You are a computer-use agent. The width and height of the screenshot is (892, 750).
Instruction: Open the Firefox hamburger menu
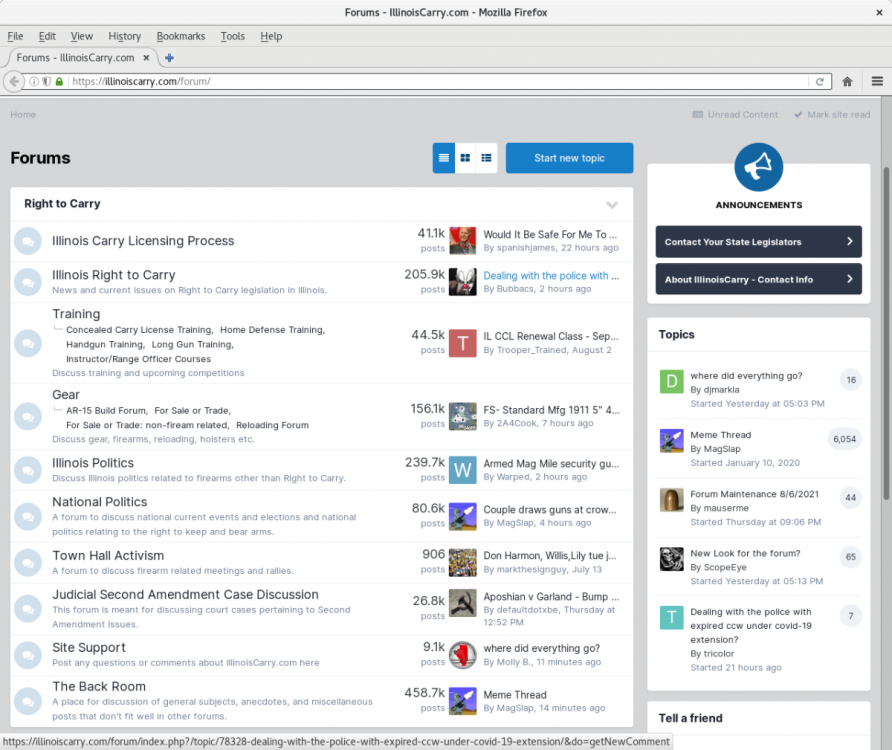coord(877,81)
